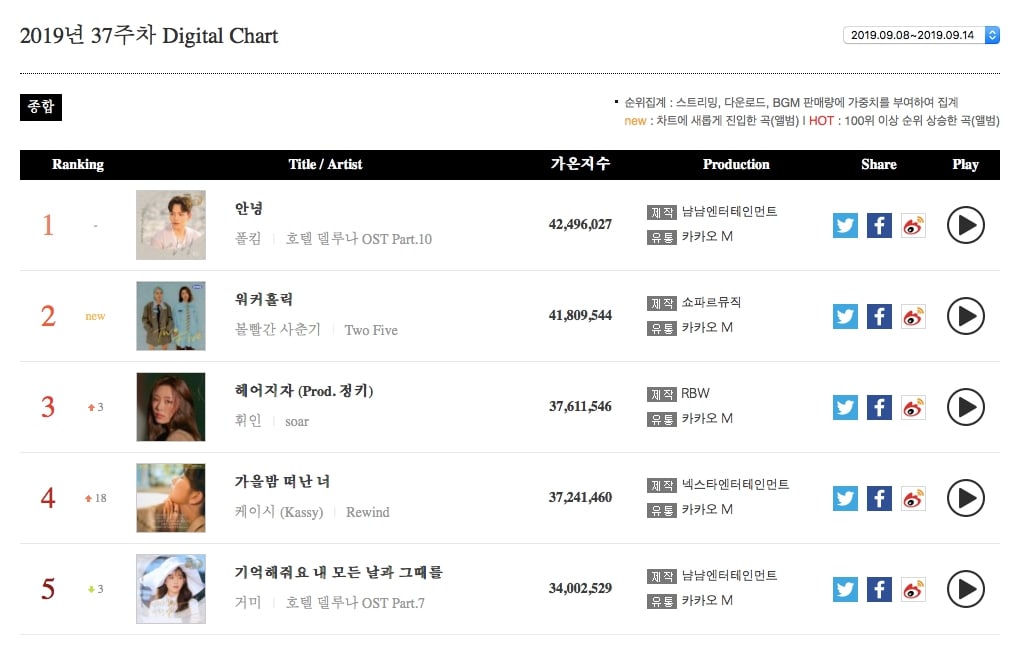Play the rank 4 song

(965, 498)
